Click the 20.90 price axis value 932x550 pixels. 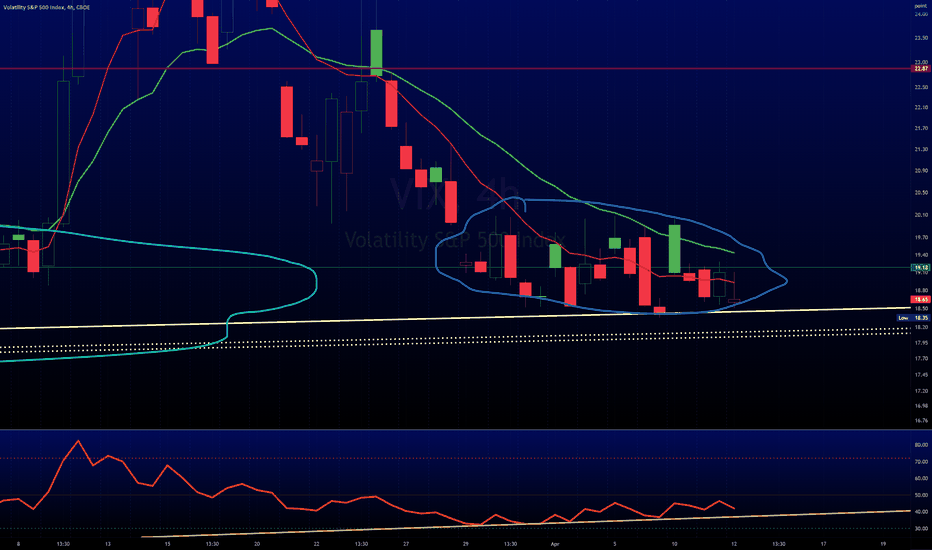pyautogui.click(x=921, y=171)
